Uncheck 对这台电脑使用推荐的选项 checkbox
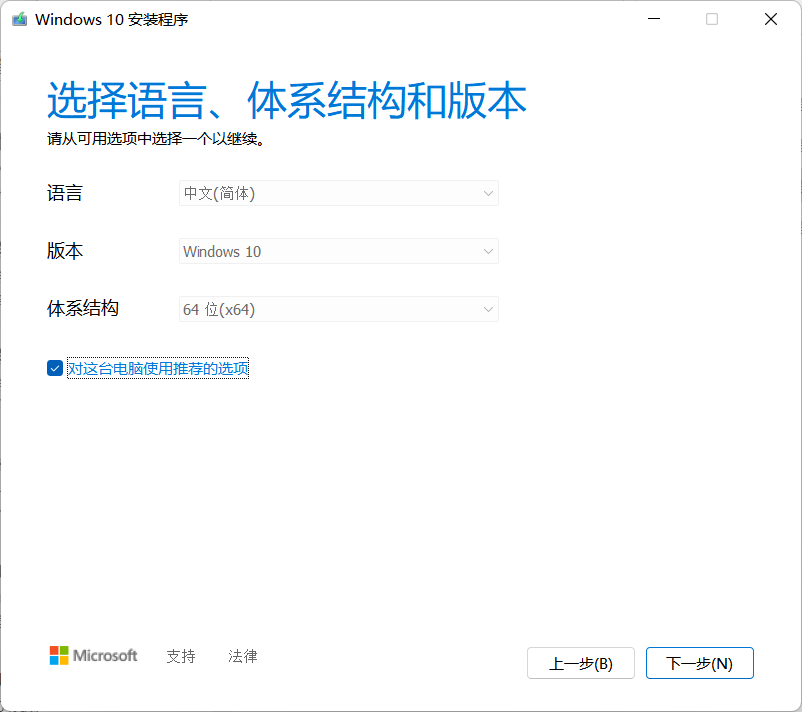Image resolution: width=802 pixels, height=712 pixels. coord(55,368)
